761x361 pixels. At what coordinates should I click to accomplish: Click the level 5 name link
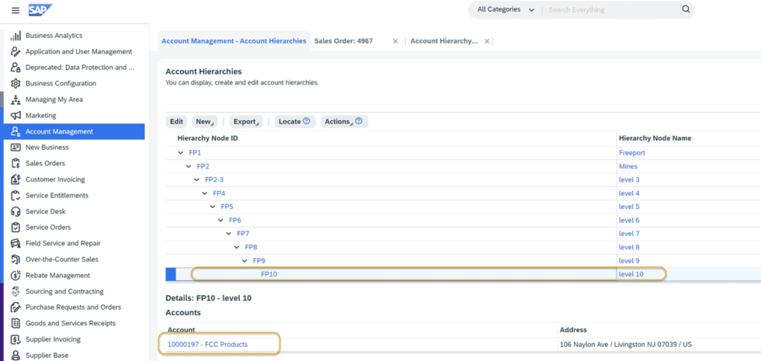coord(629,207)
